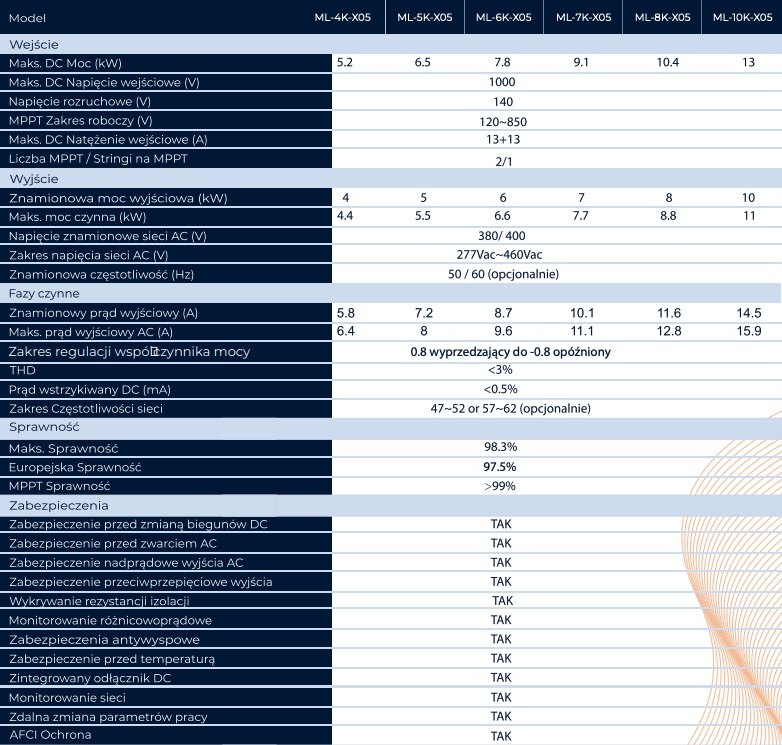Select the 15.9 max AC output current value
782x745 pixels.
pyautogui.click(x=749, y=332)
